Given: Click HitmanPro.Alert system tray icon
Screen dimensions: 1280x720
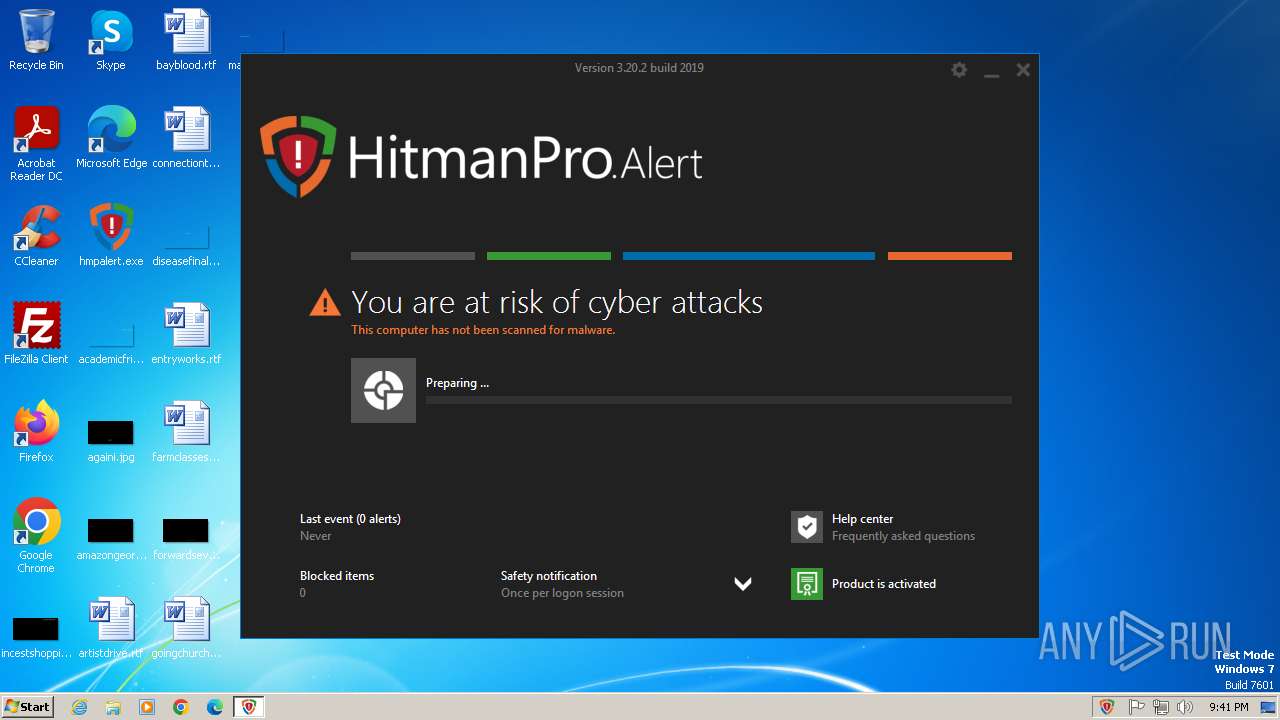Looking at the screenshot, I should pyautogui.click(x=1107, y=707).
